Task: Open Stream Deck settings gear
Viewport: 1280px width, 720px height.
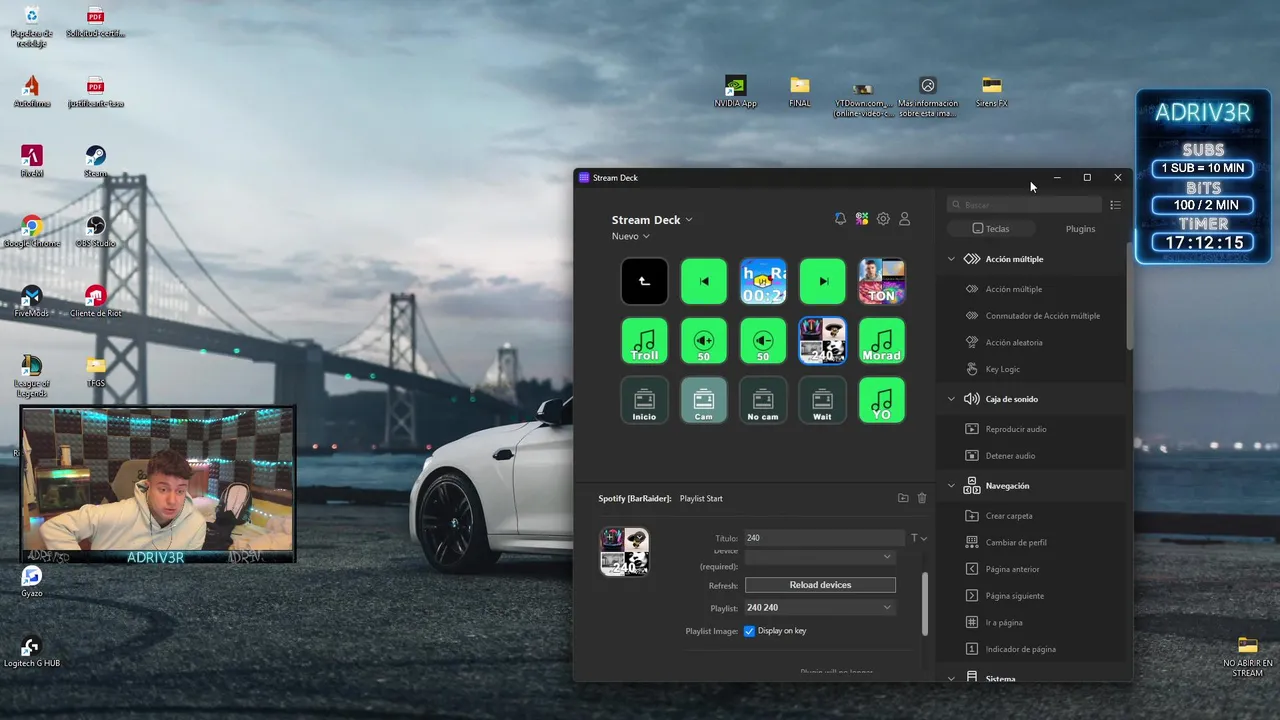Action: 883,219
